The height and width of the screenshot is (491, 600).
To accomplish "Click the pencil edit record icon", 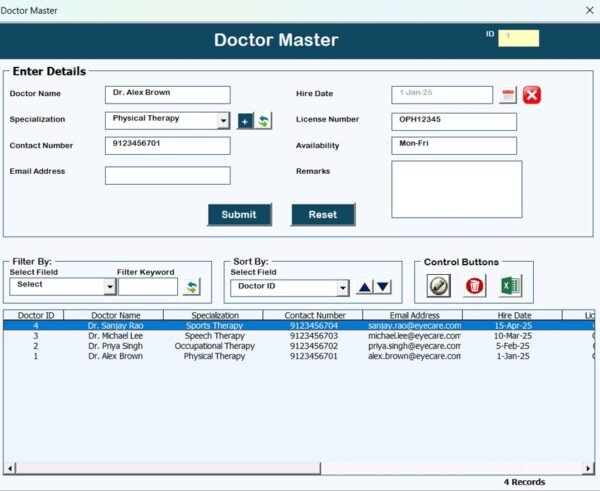I will (439, 285).
